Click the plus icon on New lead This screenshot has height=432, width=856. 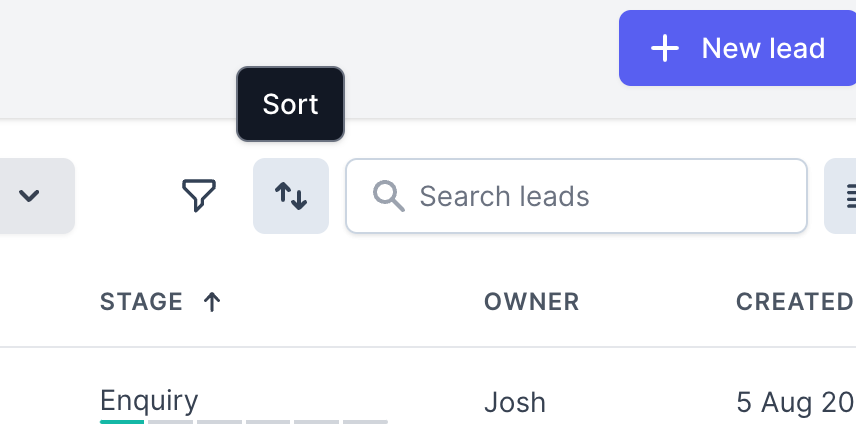click(x=665, y=48)
